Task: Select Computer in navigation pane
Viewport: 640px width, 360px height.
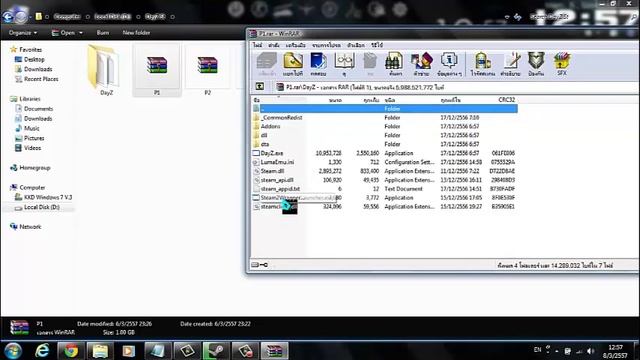Action: click(x=32, y=188)
